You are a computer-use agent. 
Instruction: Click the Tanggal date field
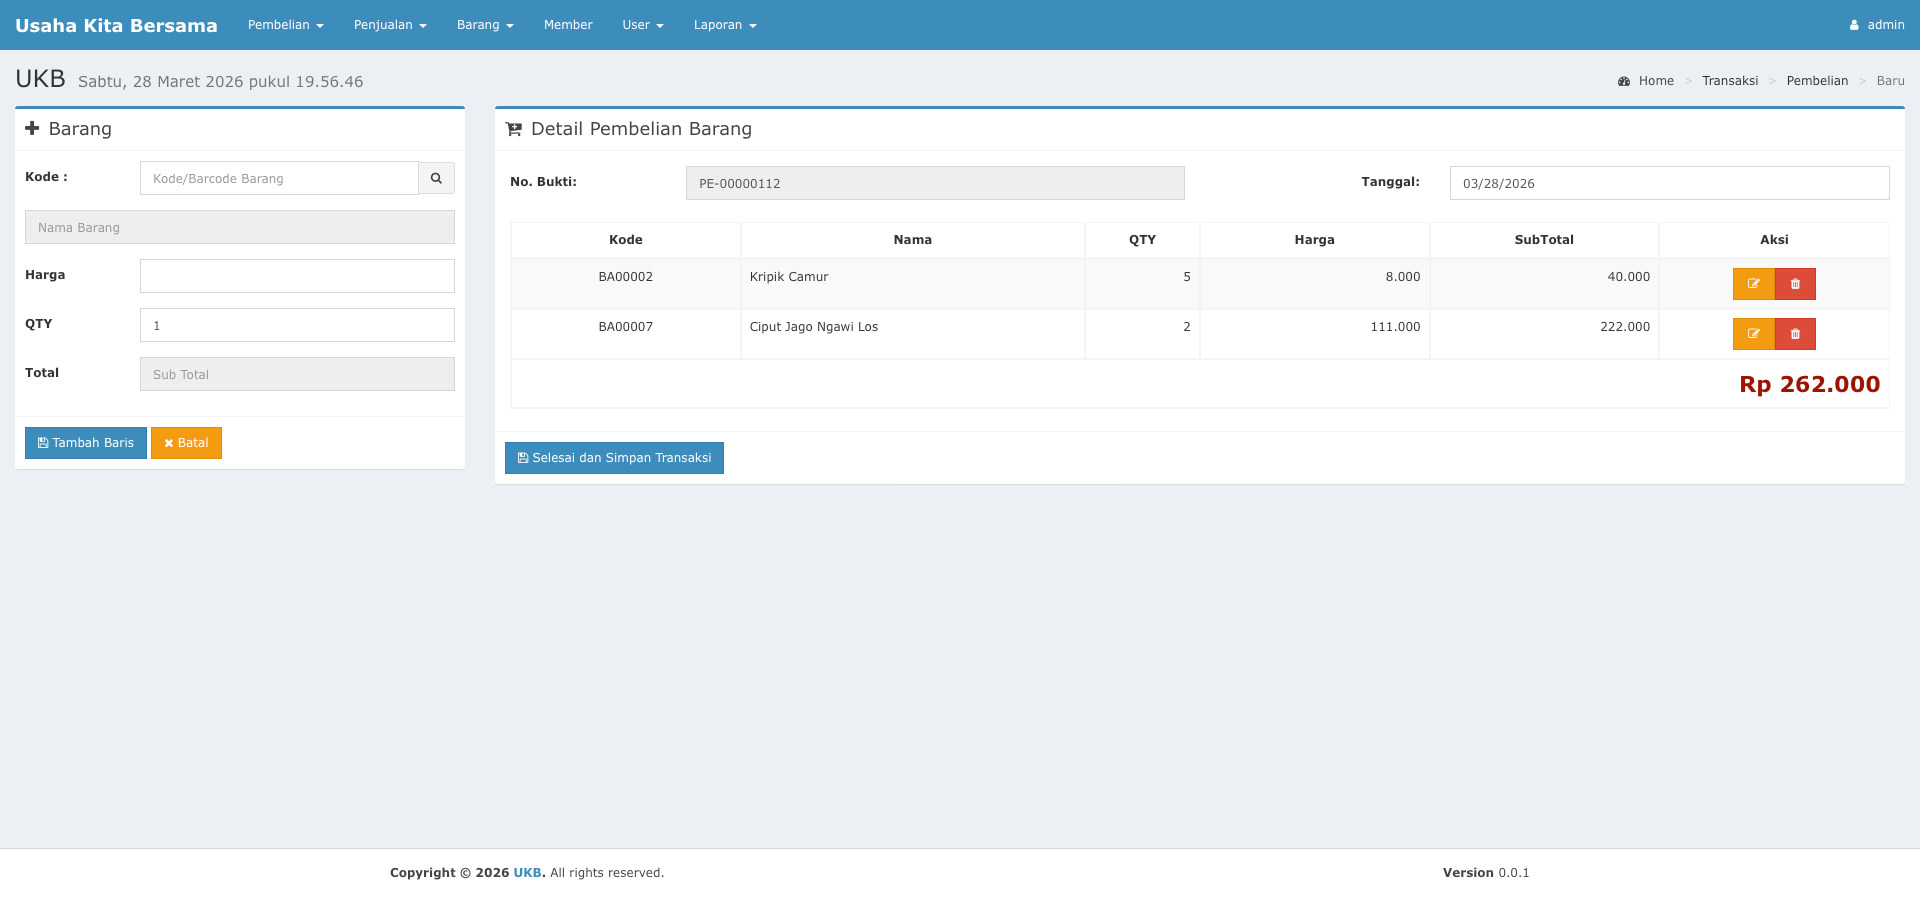coord(1668,183)
